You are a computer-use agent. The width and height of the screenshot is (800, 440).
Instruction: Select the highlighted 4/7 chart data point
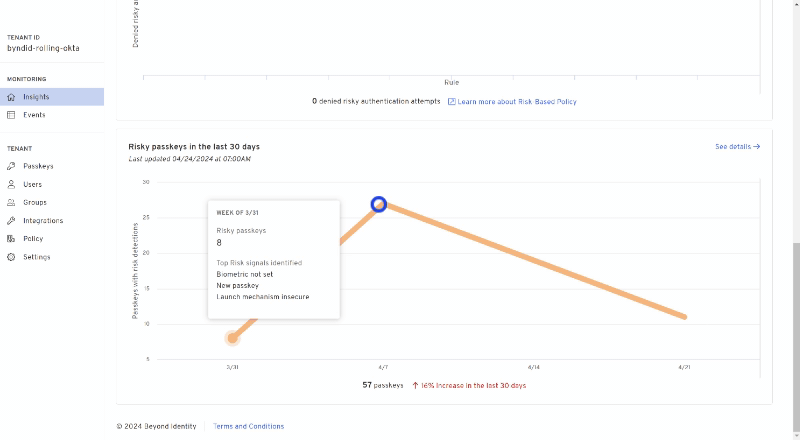379,205
